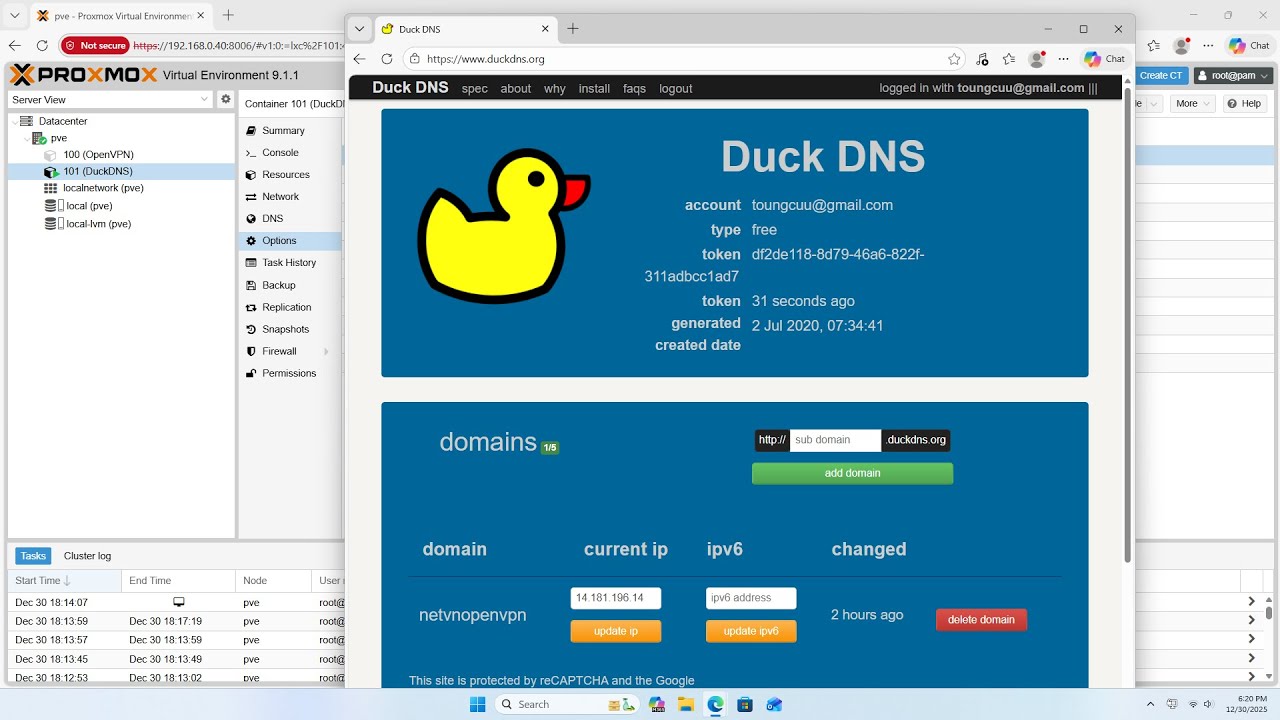
Task: Click the Not secure warning badge
Action: (x=95, y=45)
